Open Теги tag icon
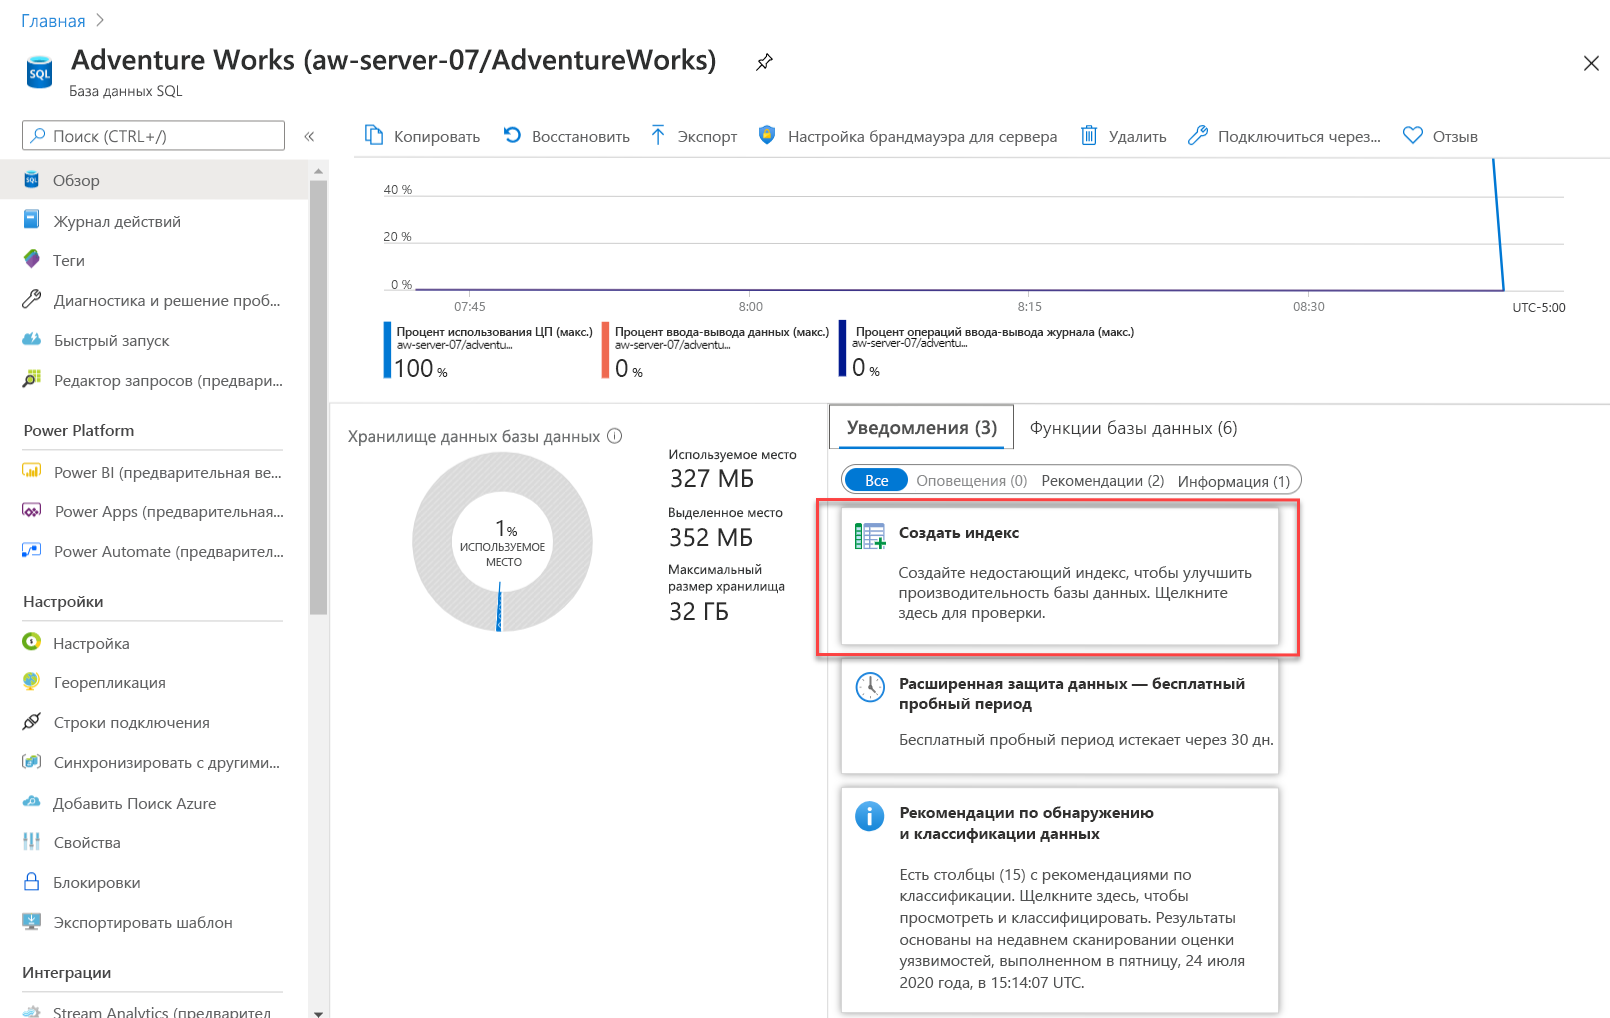The height and width of the screenshot is (1018, 1610). (32, 259)
